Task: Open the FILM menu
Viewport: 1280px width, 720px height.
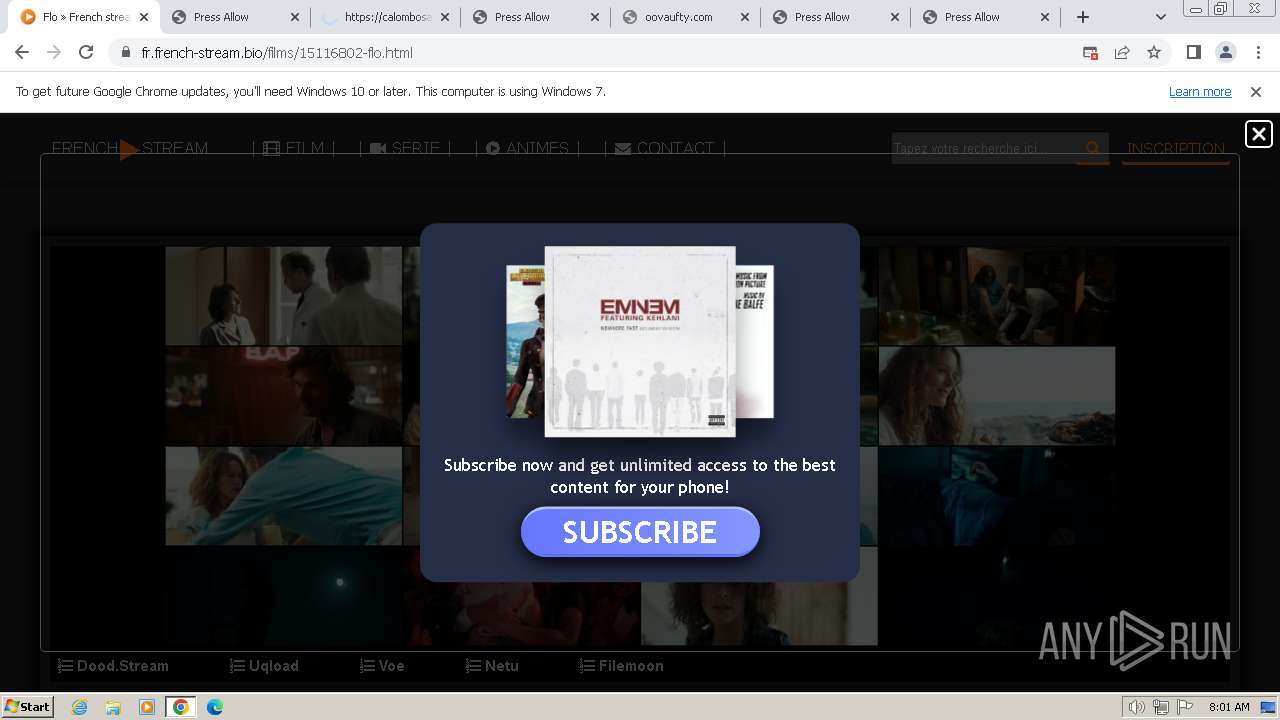Action: tap(293, 149)
